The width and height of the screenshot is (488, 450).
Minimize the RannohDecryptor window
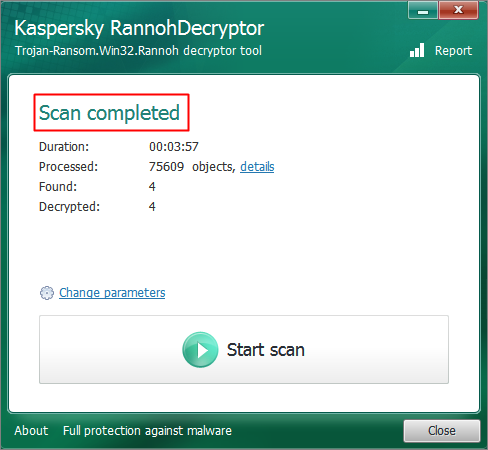click(x=423, y=10)
